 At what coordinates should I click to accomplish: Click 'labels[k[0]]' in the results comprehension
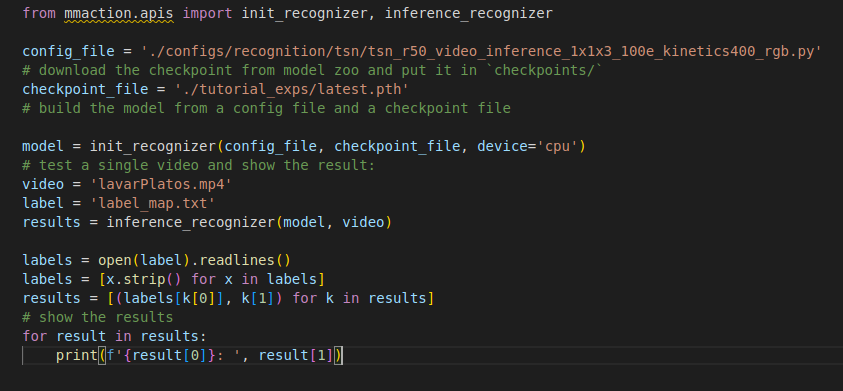[173, 298]
